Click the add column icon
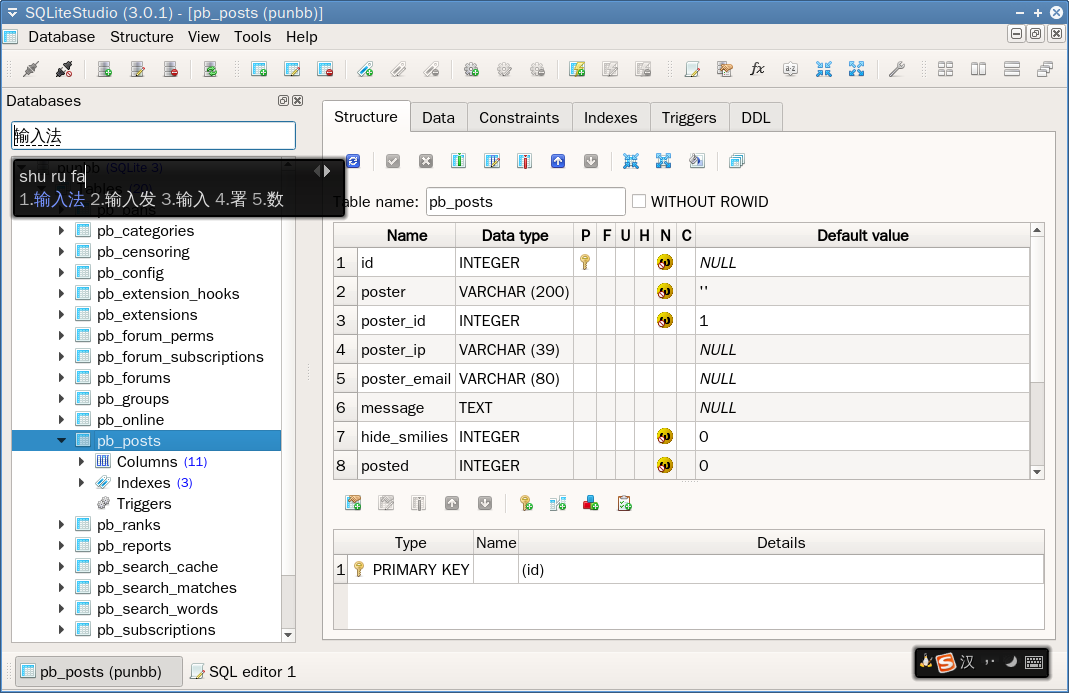 459,161
